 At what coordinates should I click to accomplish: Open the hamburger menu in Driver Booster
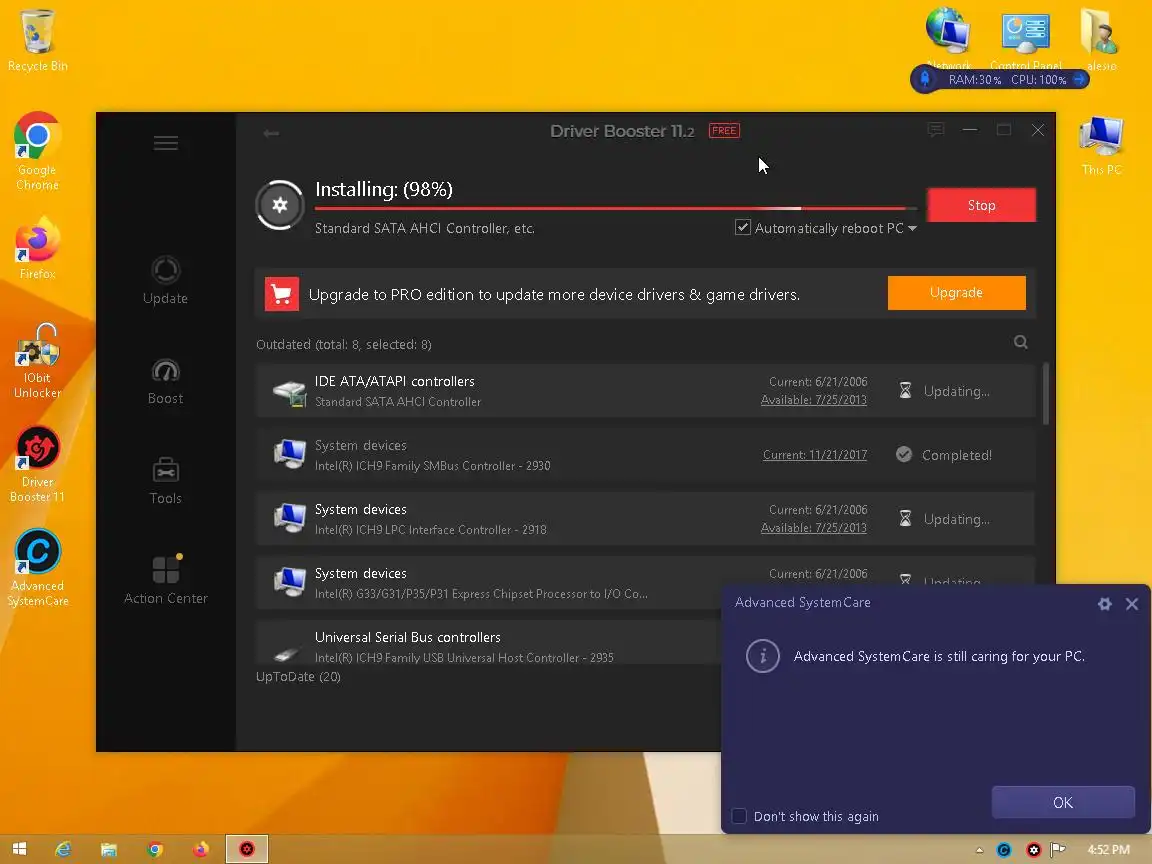click(x=165, y=143)
